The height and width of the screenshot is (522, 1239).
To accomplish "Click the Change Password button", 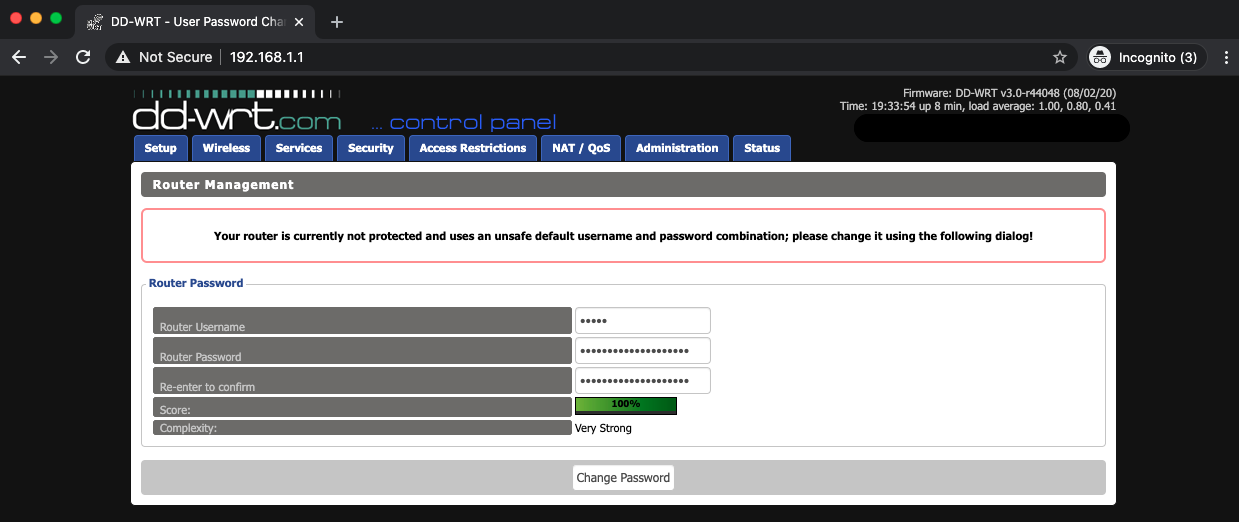I will [x=623, y=477].
